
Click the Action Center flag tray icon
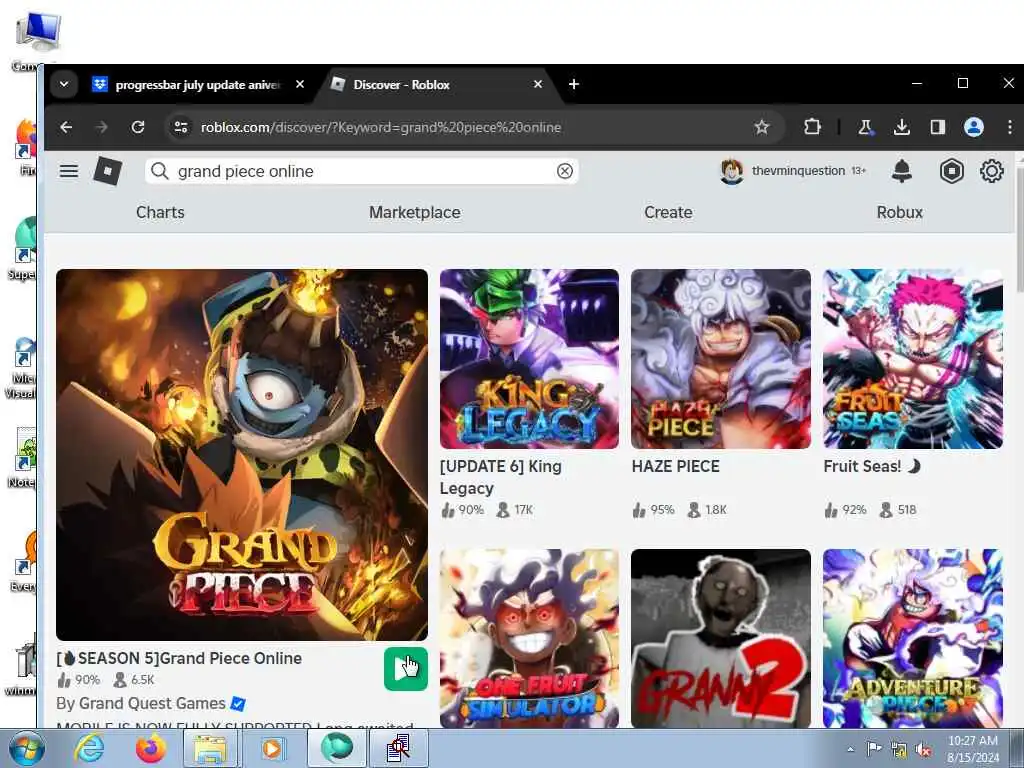(874, 748)
